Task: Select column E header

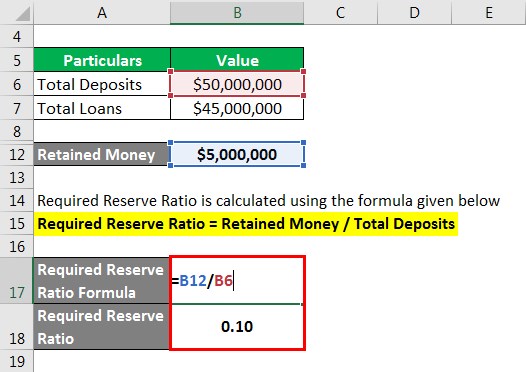Action: tap(489, 12)
